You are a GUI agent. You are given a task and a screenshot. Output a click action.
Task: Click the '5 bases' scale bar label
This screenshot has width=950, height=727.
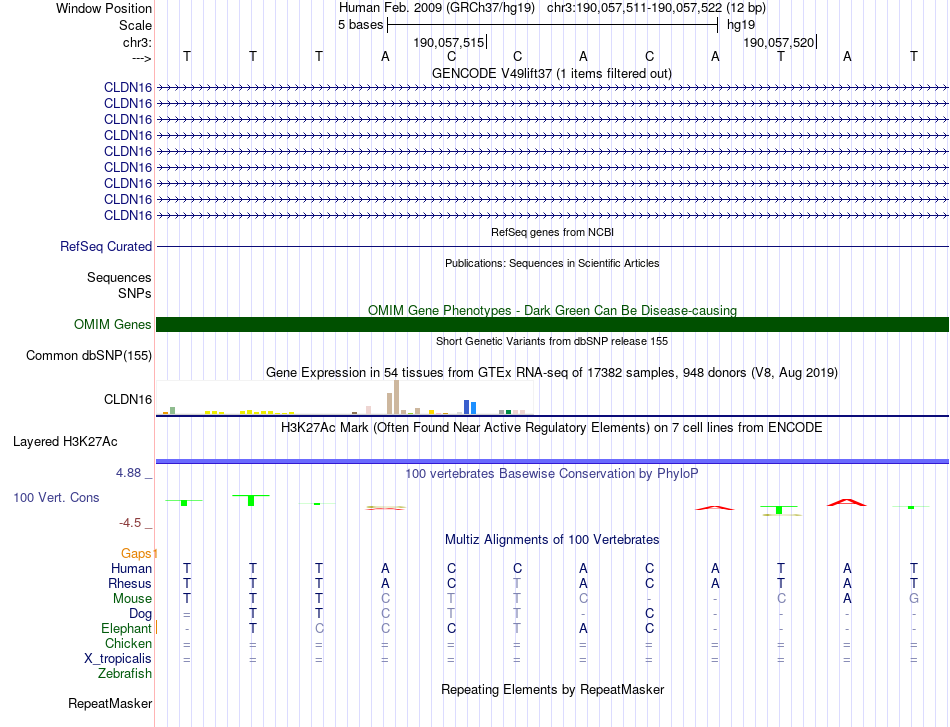(360, 25)
